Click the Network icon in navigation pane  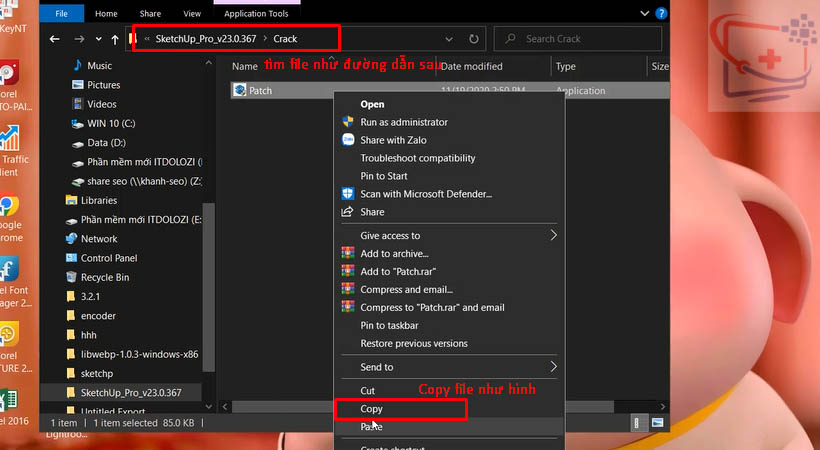[x=71, y=239]
